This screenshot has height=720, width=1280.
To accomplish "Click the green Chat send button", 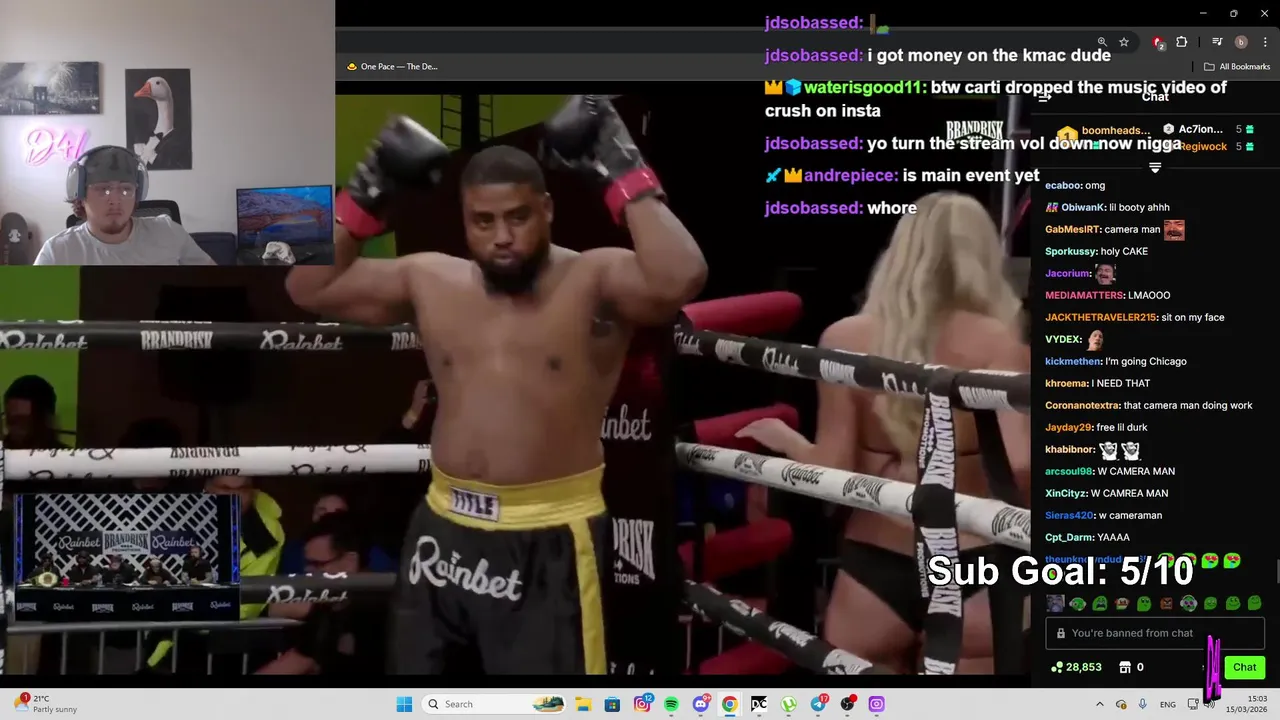I will pos(1244,667).
